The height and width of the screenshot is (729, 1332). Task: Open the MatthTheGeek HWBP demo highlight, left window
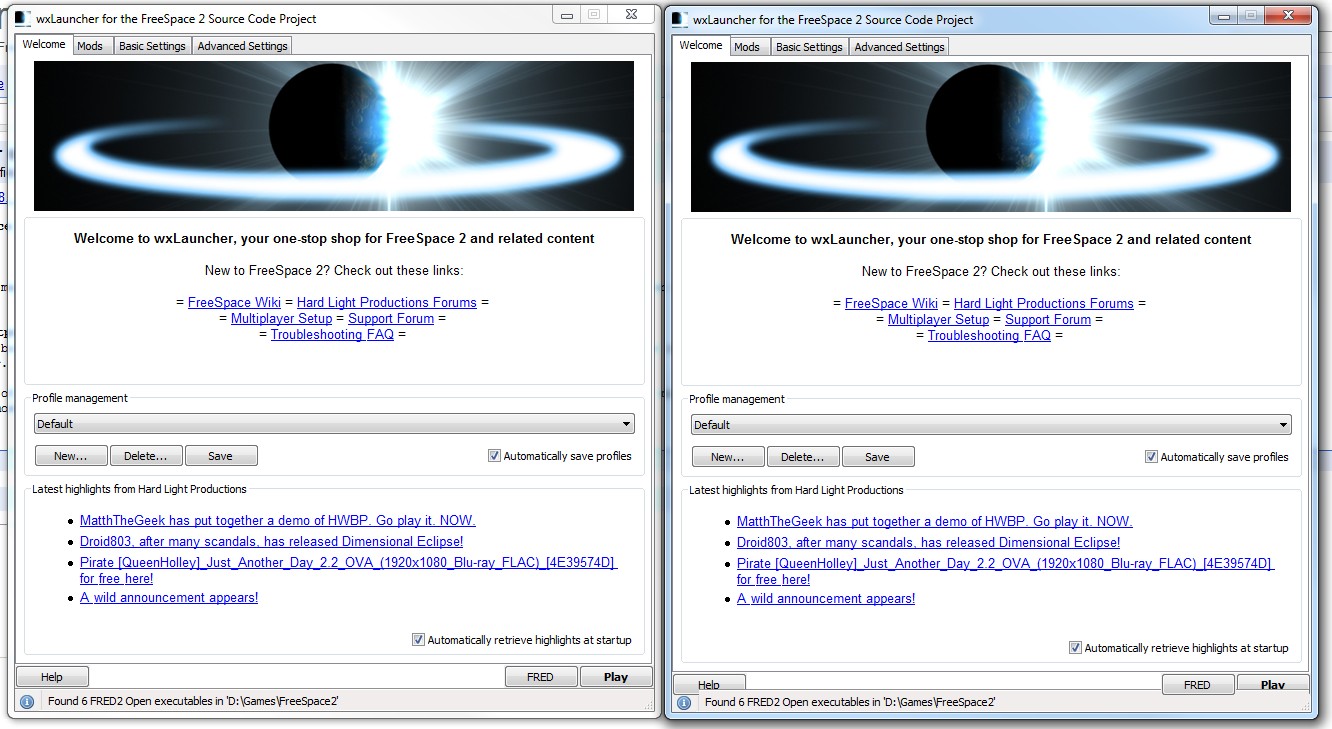(x=278, y=520)
